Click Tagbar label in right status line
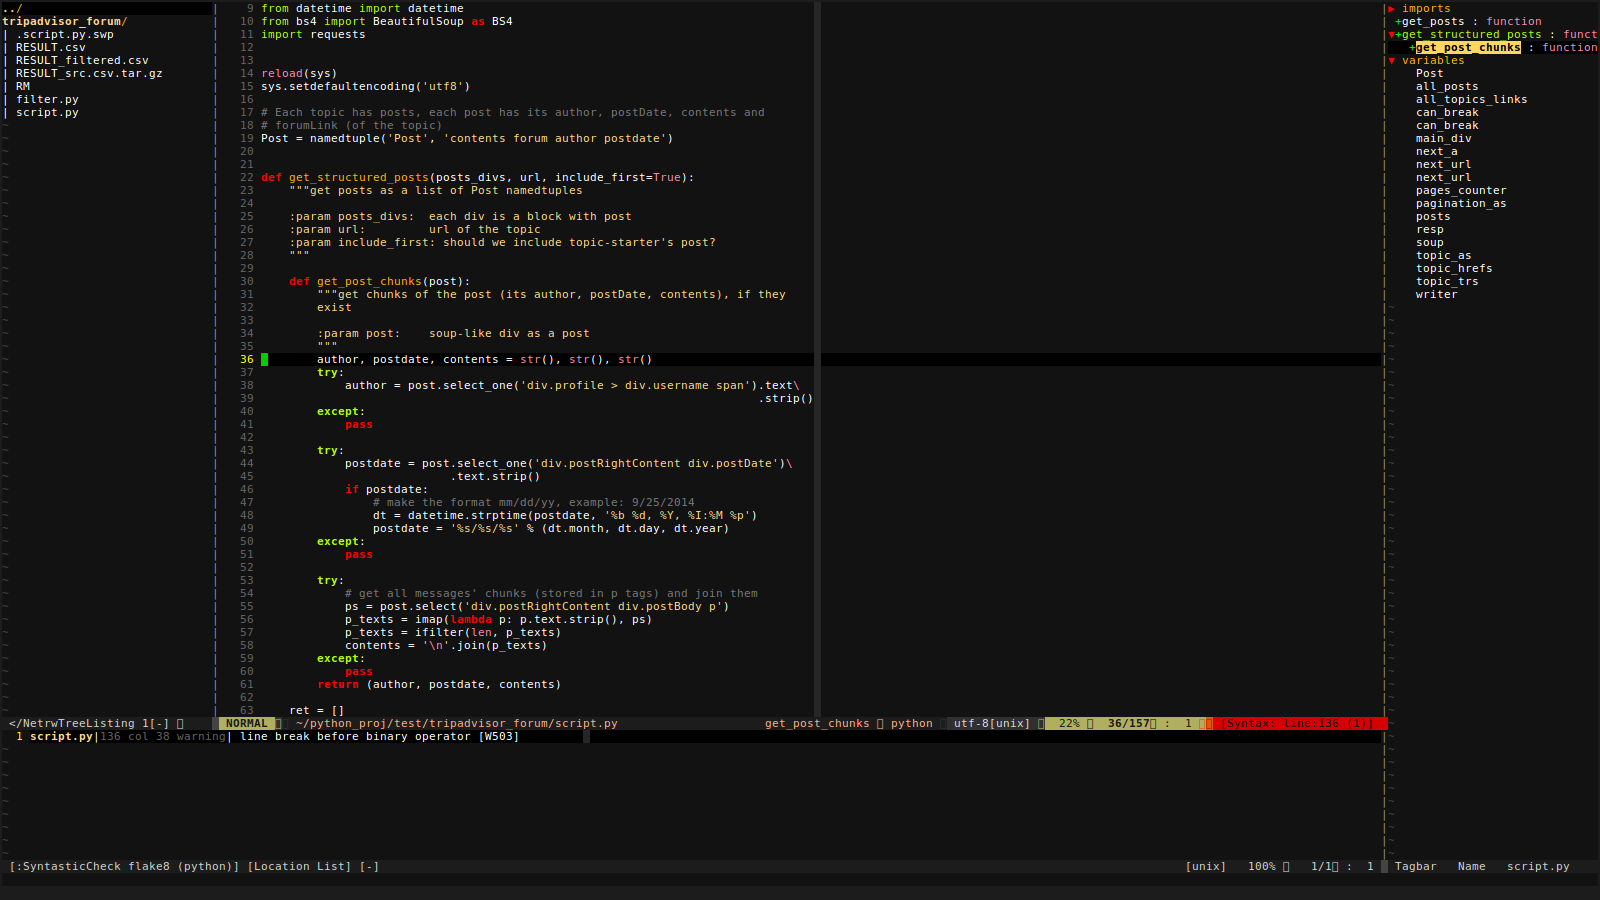This screenshot has height=900, width=1600. 1416,866
